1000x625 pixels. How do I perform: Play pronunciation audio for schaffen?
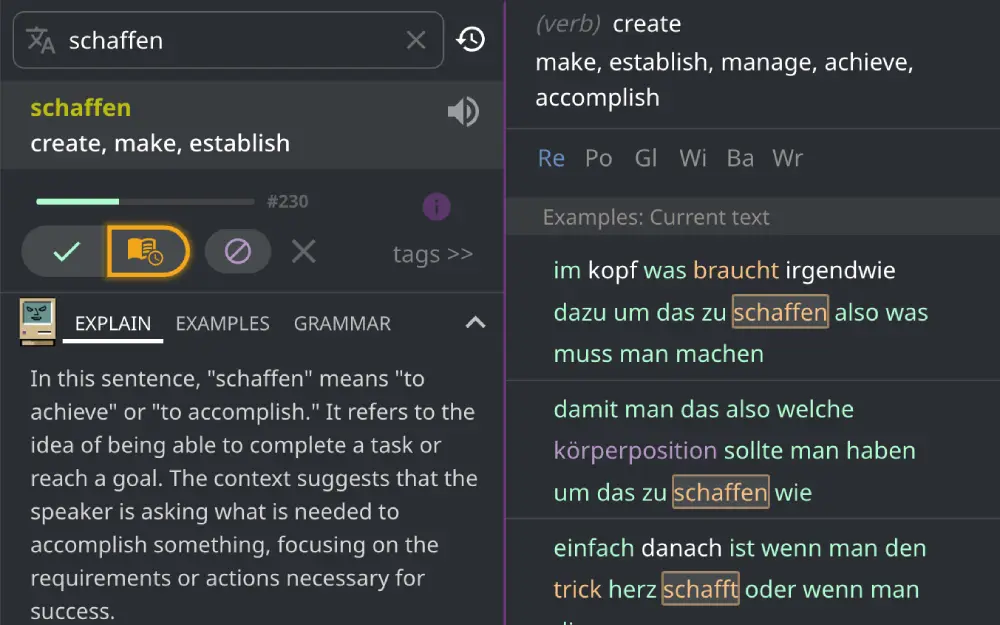[462, 112]
